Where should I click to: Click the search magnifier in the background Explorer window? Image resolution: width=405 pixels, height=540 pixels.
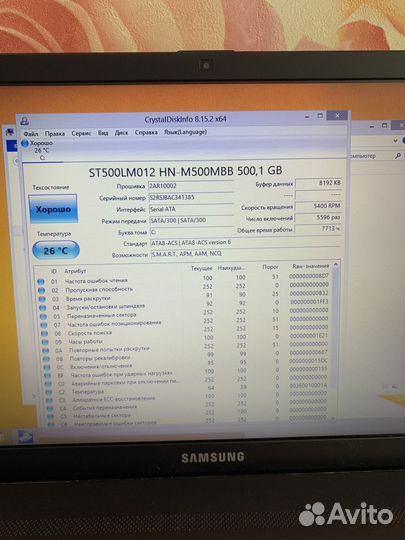(398, 156)
